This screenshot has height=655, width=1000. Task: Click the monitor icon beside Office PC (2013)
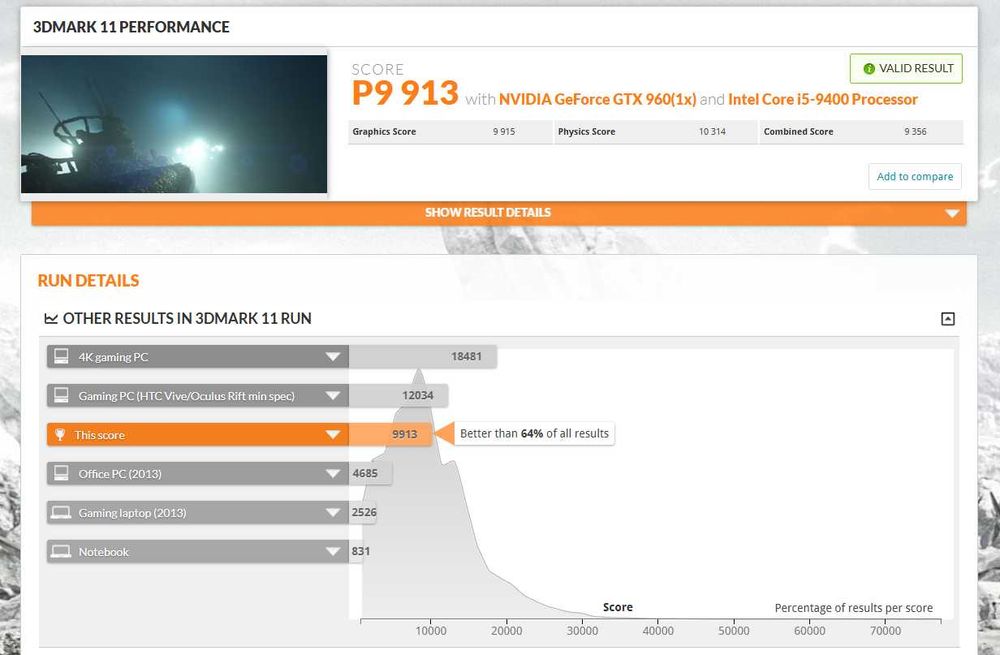pos(61,473)
